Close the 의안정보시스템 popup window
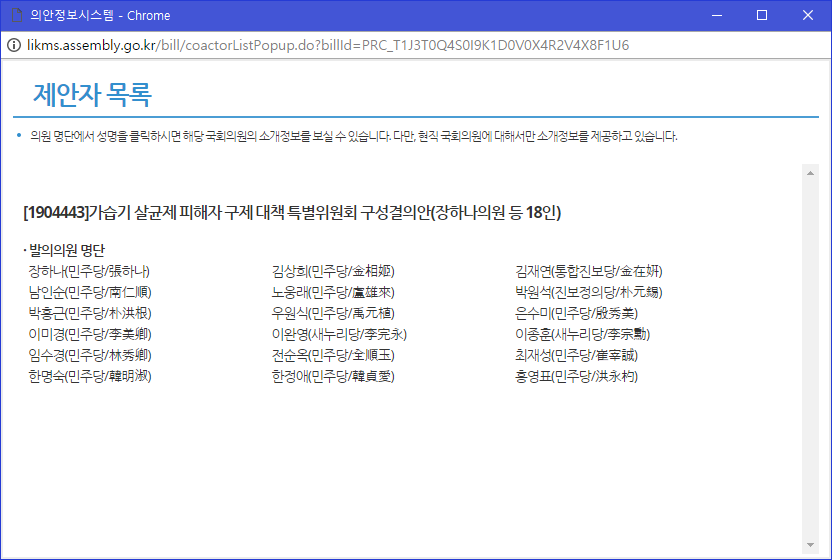832x560 pixels. [x=808, y=15]
